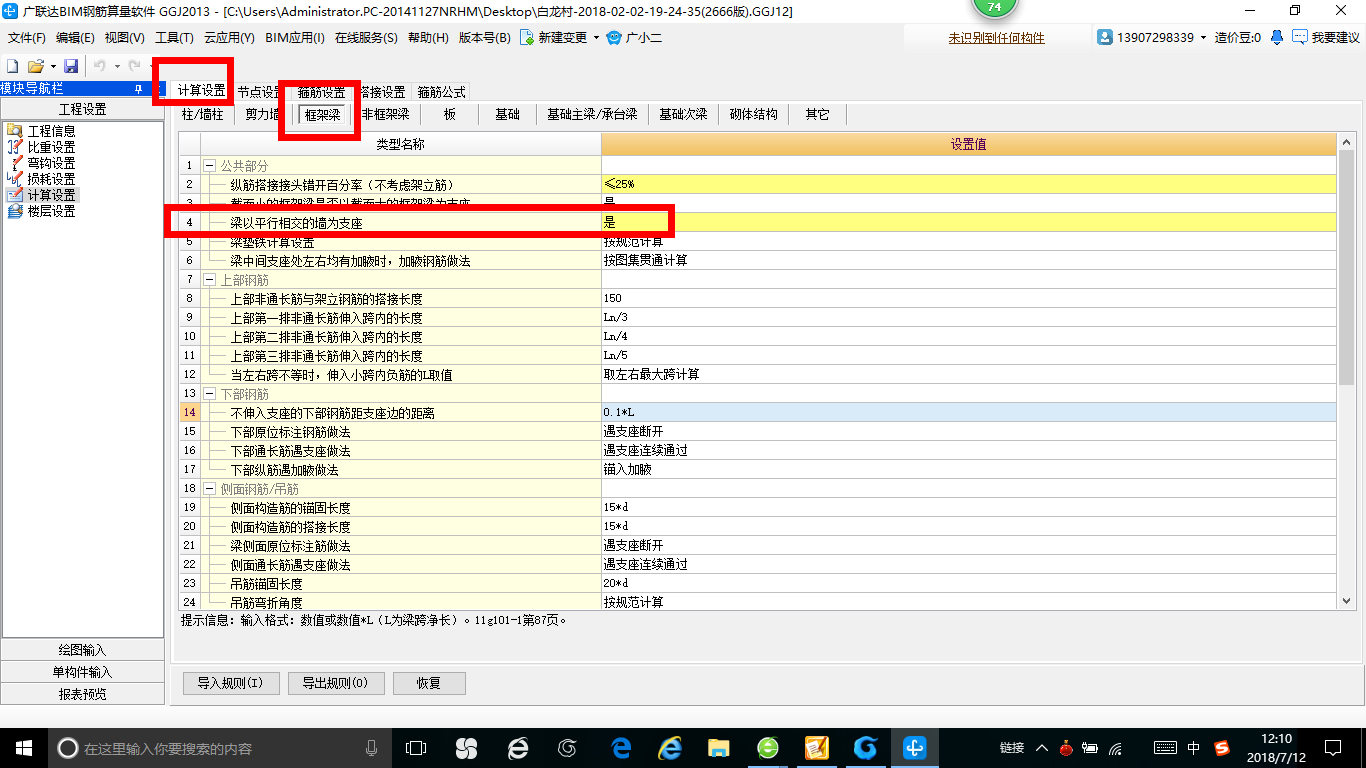Select 工程信息 in navigation panel
1366x768 pixels.
coord(51,131)
